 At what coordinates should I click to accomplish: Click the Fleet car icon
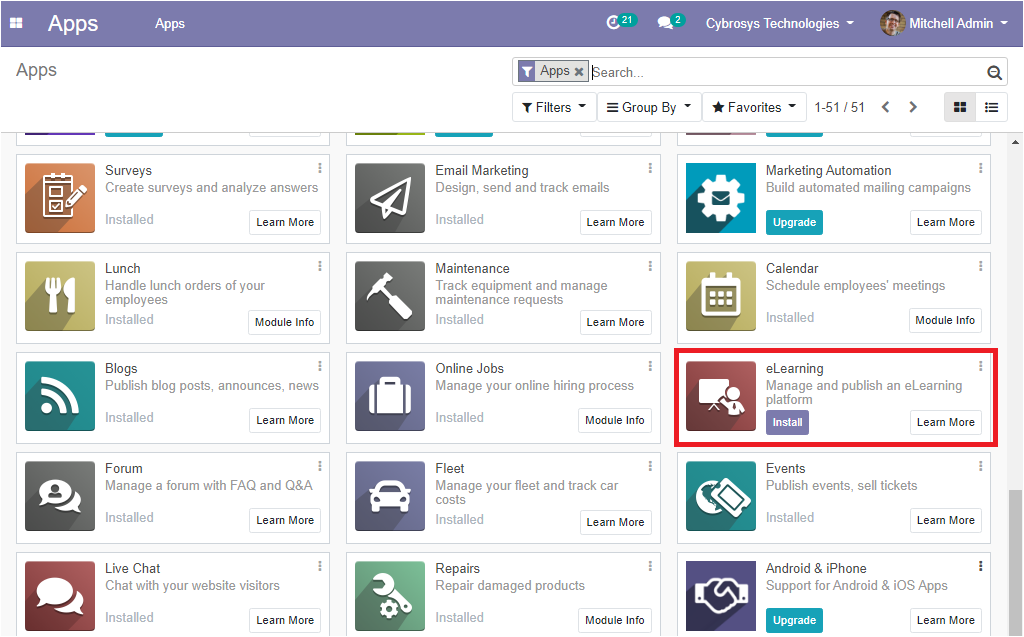(x=390, y=496)
